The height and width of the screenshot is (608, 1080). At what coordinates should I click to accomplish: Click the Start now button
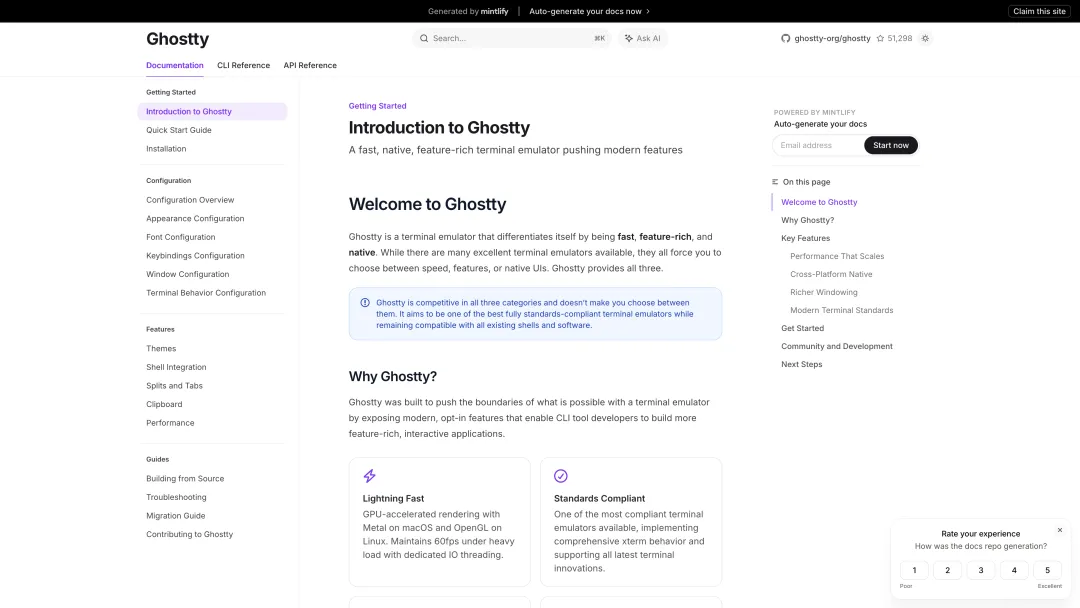pyautogui.click(x=891, y=145)
